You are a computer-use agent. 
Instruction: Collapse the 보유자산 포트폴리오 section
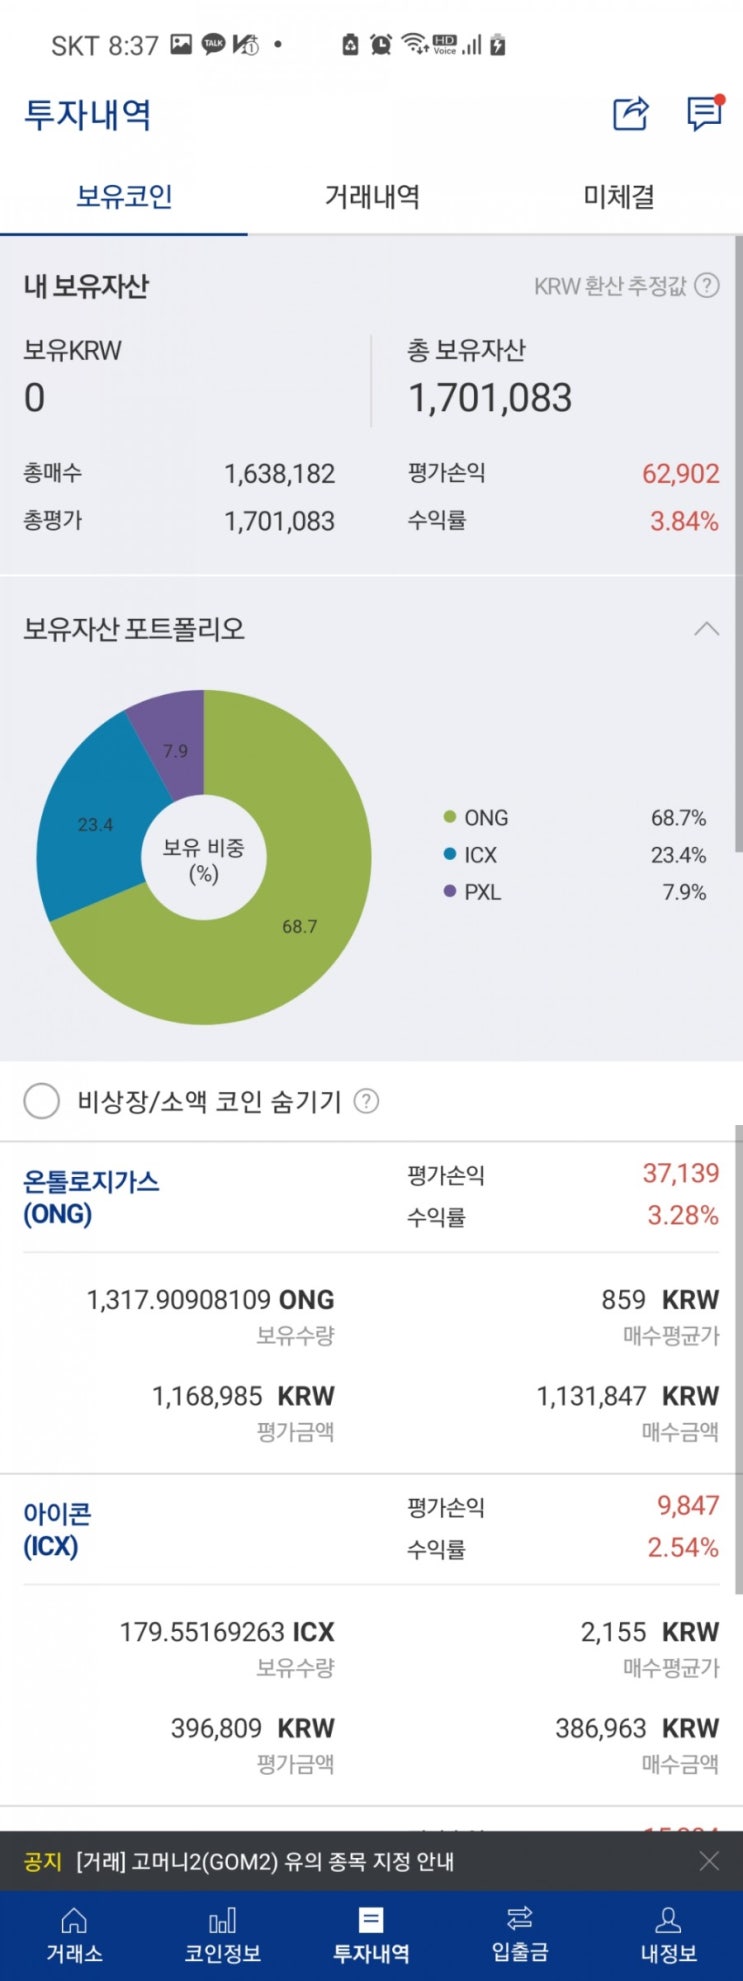point(707,629)
